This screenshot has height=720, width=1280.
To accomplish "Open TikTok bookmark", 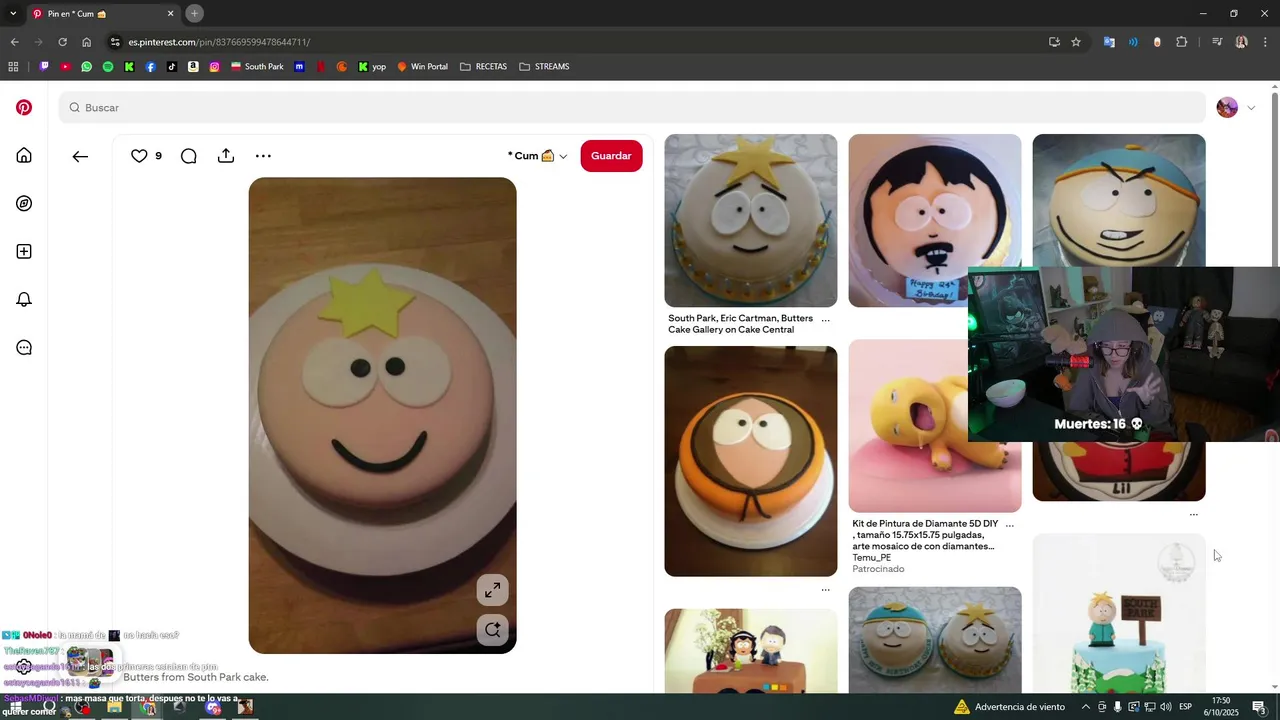I will tap(172, 67).
